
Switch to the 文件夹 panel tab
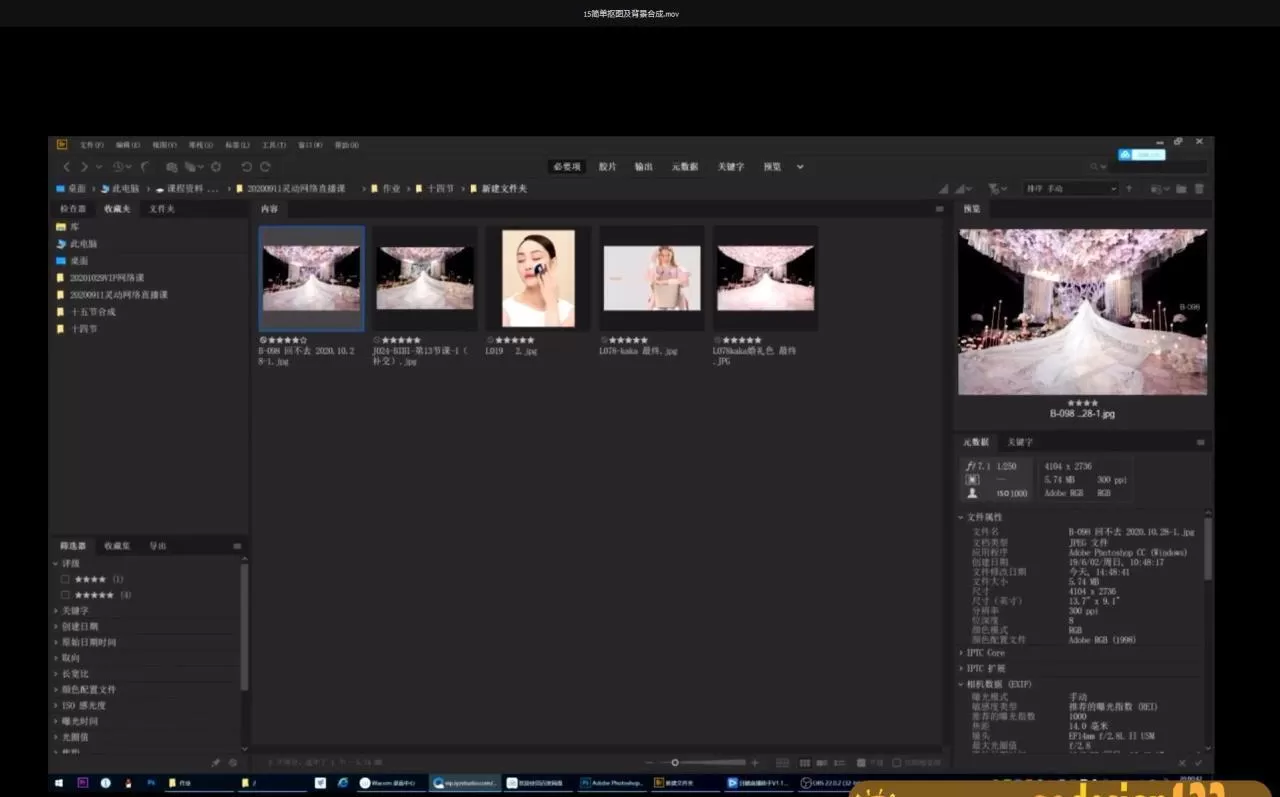coord(162,209)
